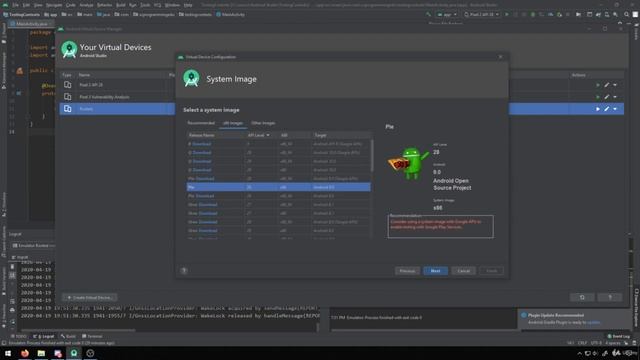Click the Previous button in the dialog
This screenshot has width=640, height=360.
[407, 271]
